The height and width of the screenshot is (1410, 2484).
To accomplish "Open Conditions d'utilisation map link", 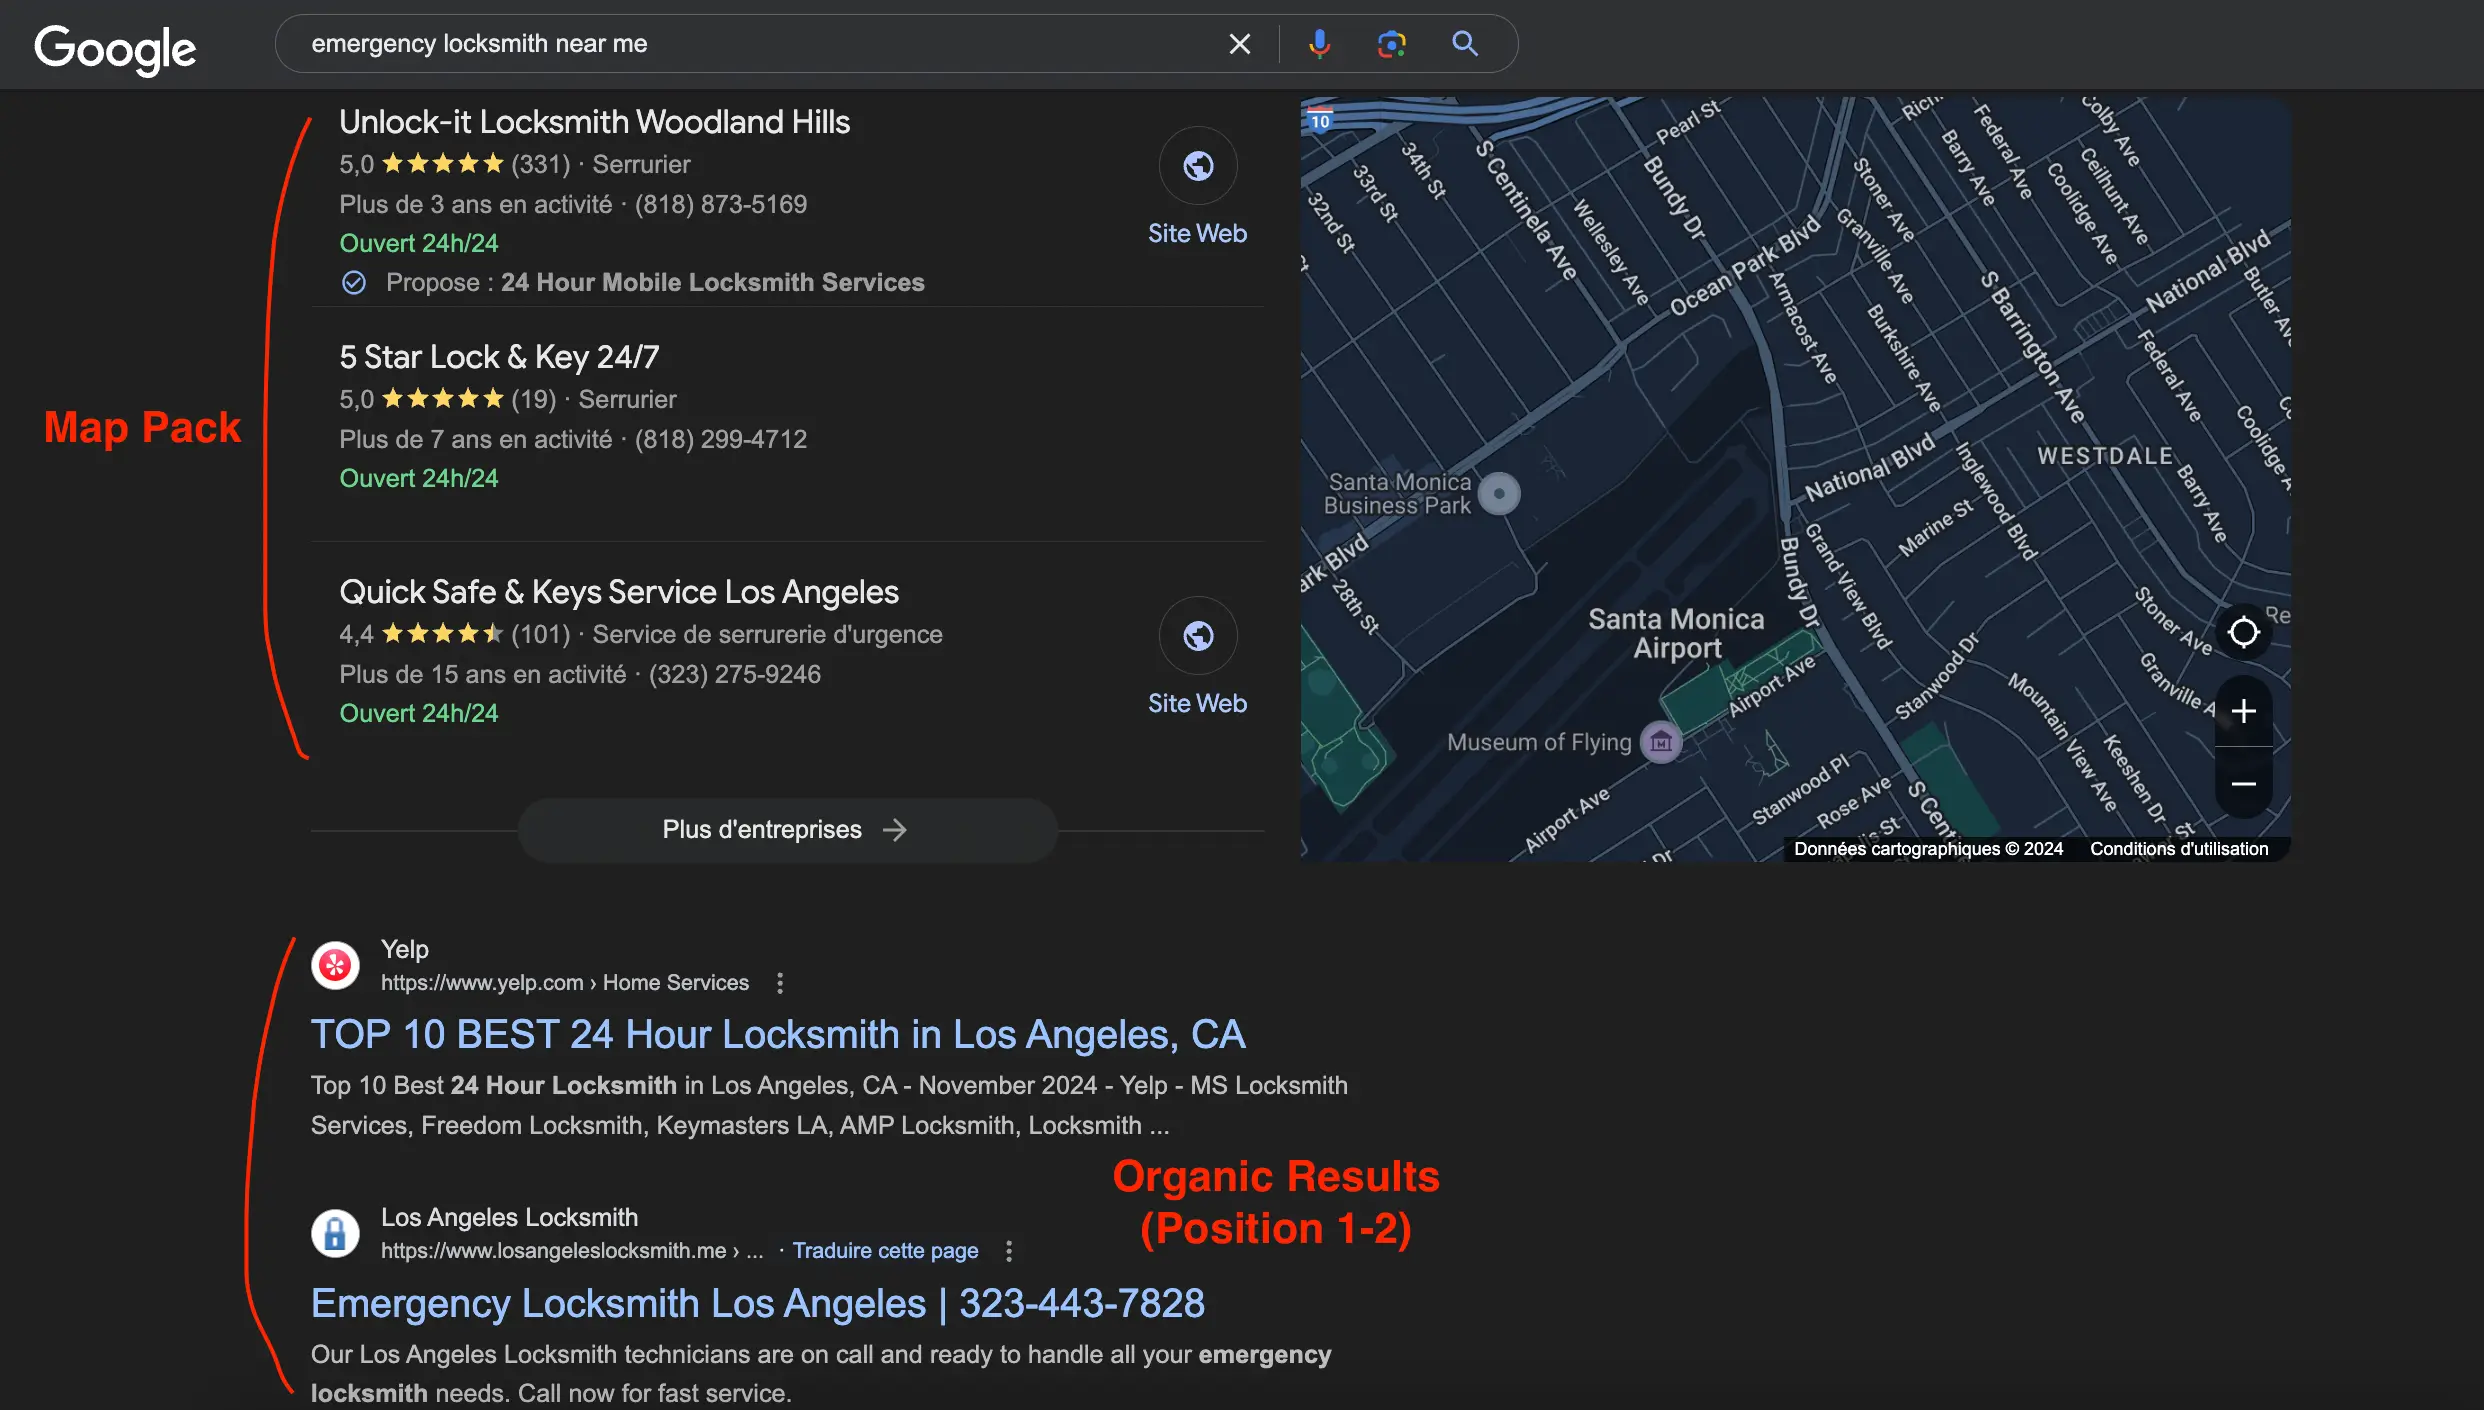I will coord(2179,849).
